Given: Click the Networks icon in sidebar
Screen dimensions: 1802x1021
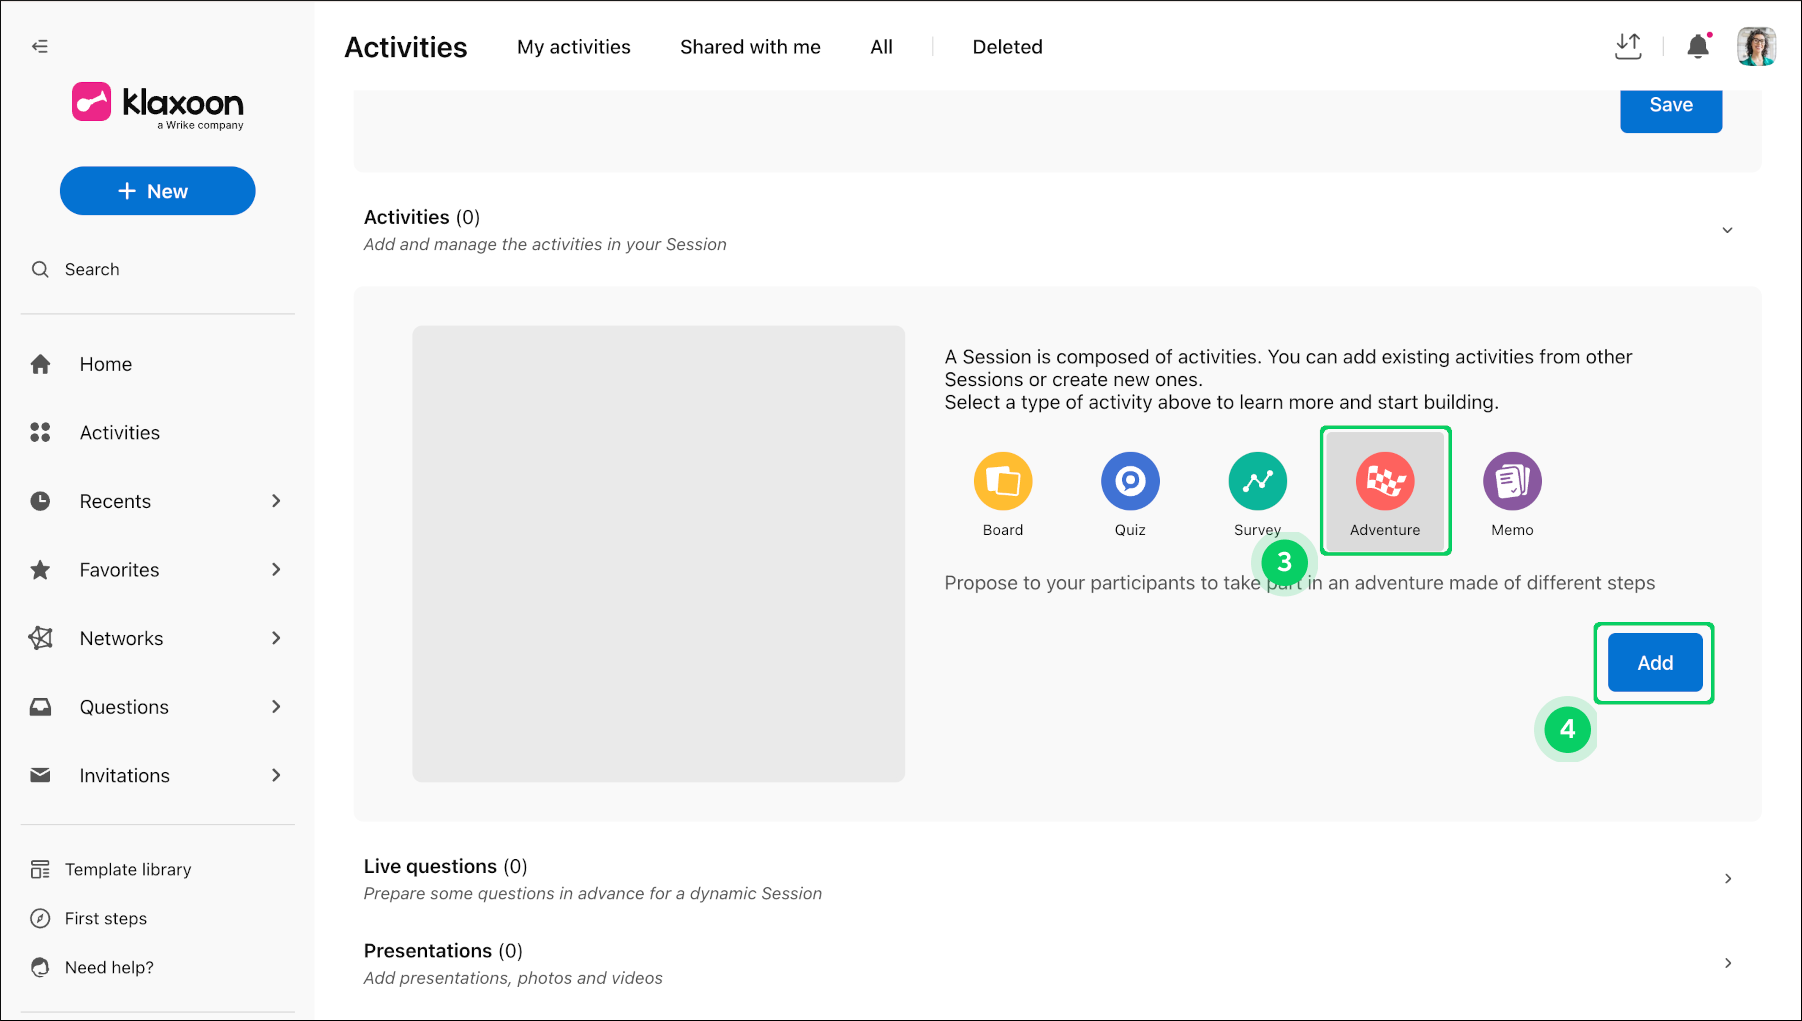Looking at the screenshot, I should tap(40, 638).
